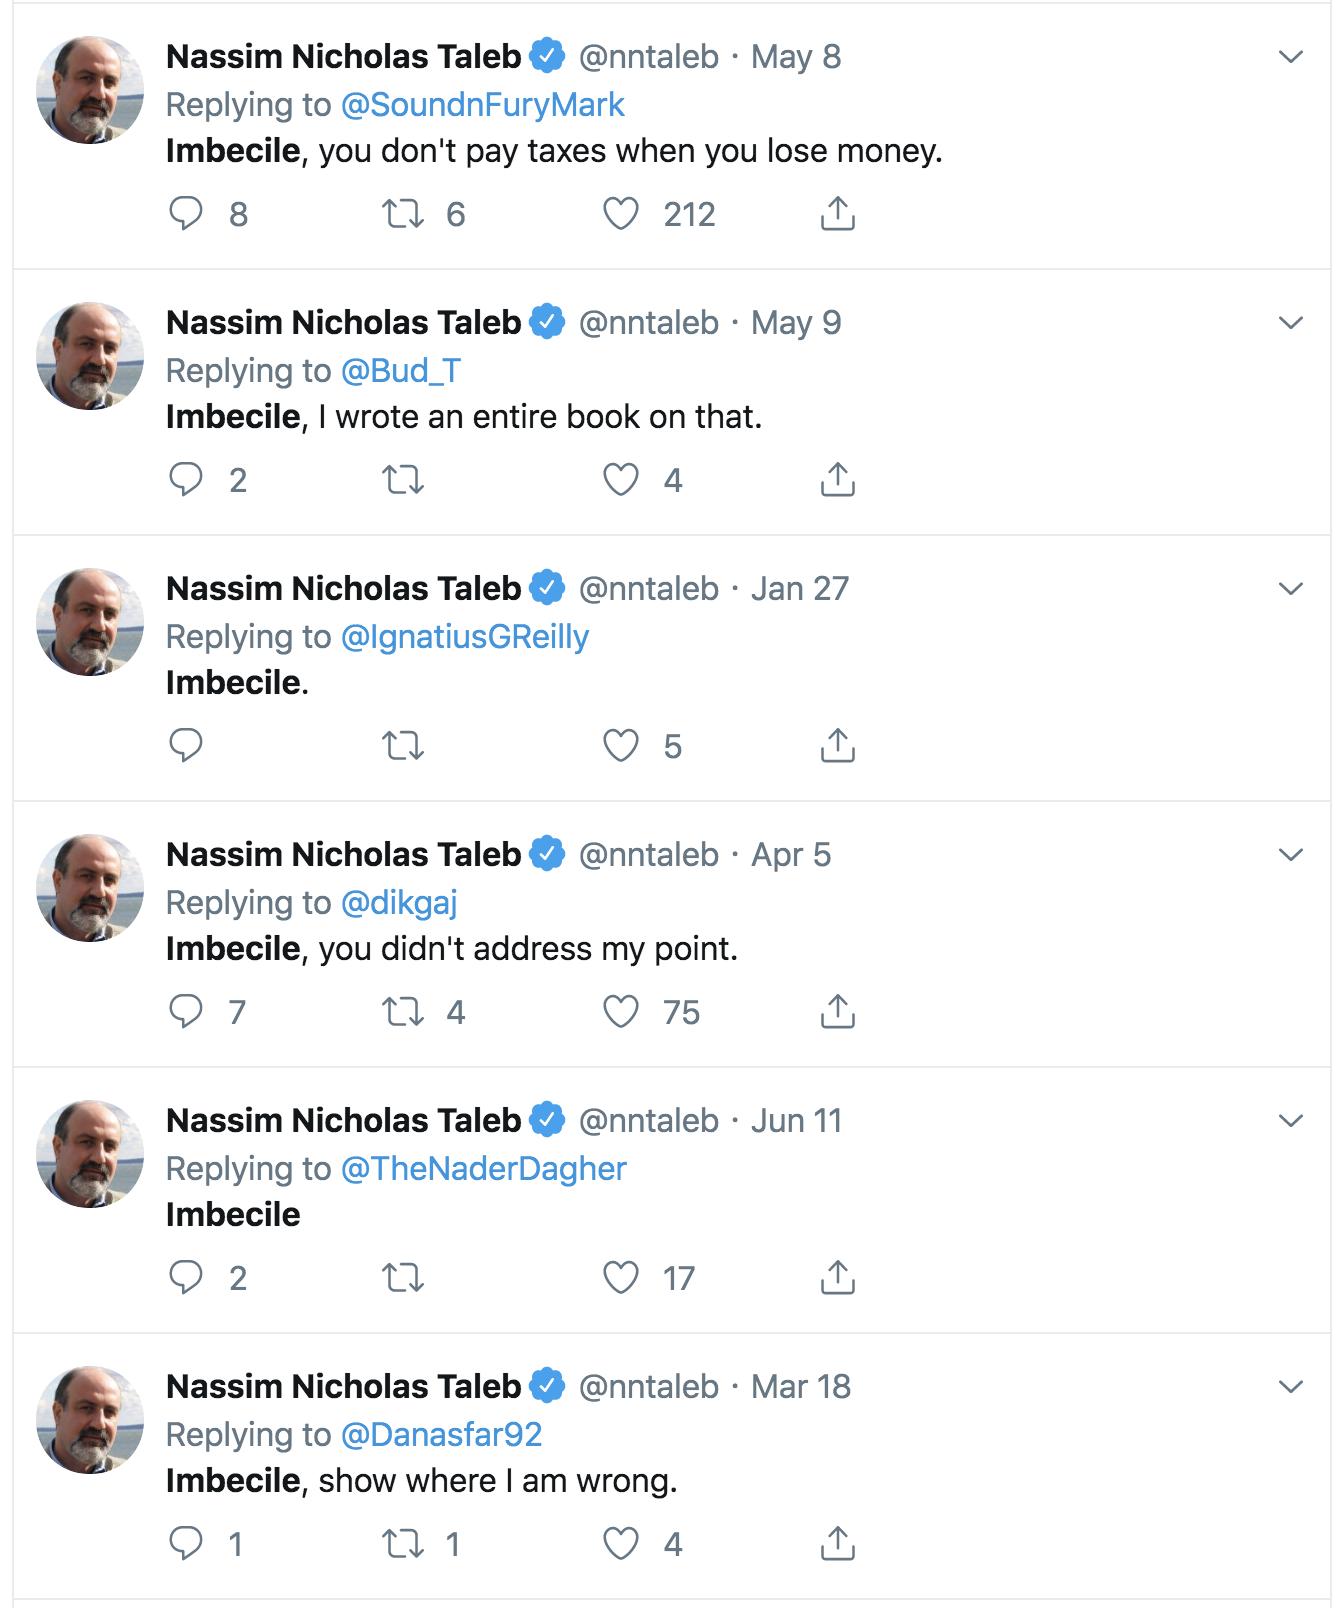This screenshot has height=1608, width=1340.
Task: Like the Apr 5 tweet to @dikgaj
Action: (x=620, y=1012)
